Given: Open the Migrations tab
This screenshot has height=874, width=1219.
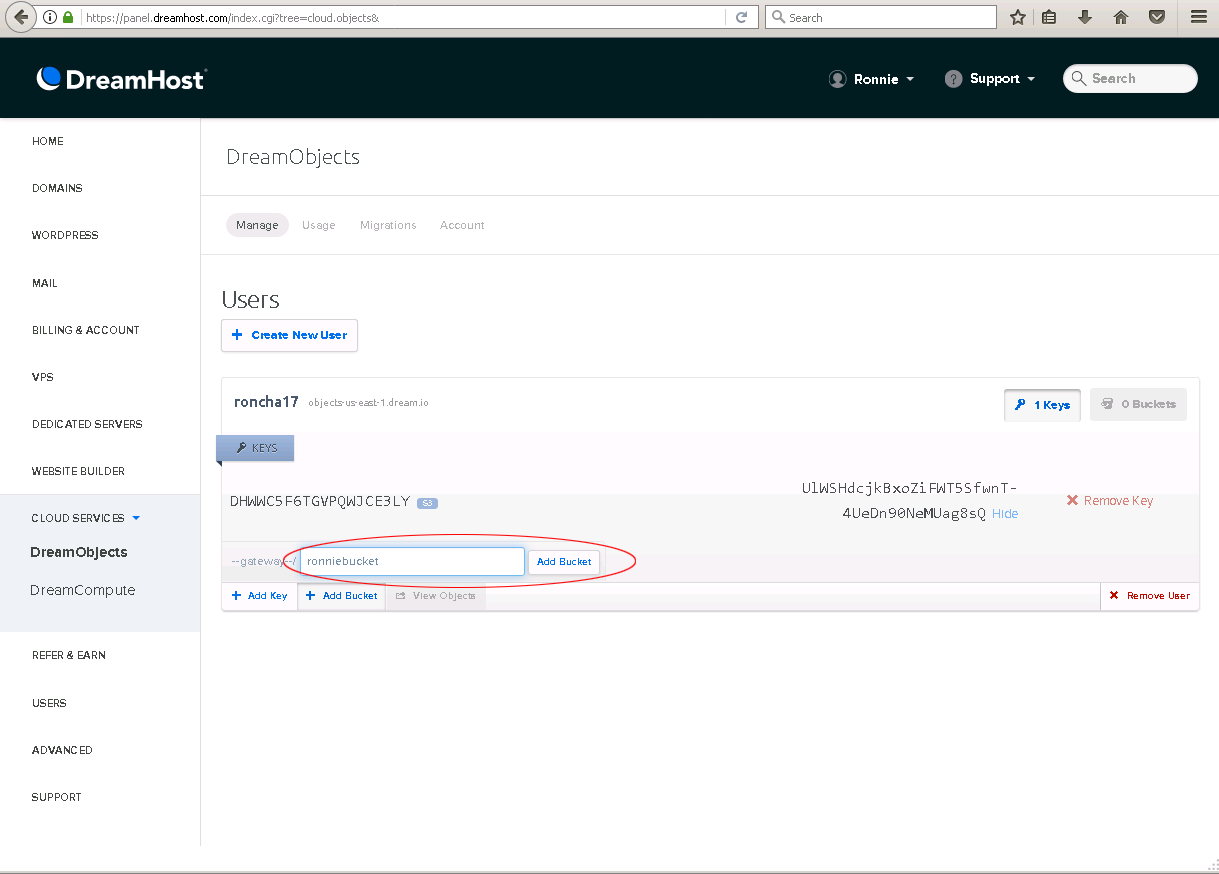Looking at the screenshot, I should tap(388, 225).
